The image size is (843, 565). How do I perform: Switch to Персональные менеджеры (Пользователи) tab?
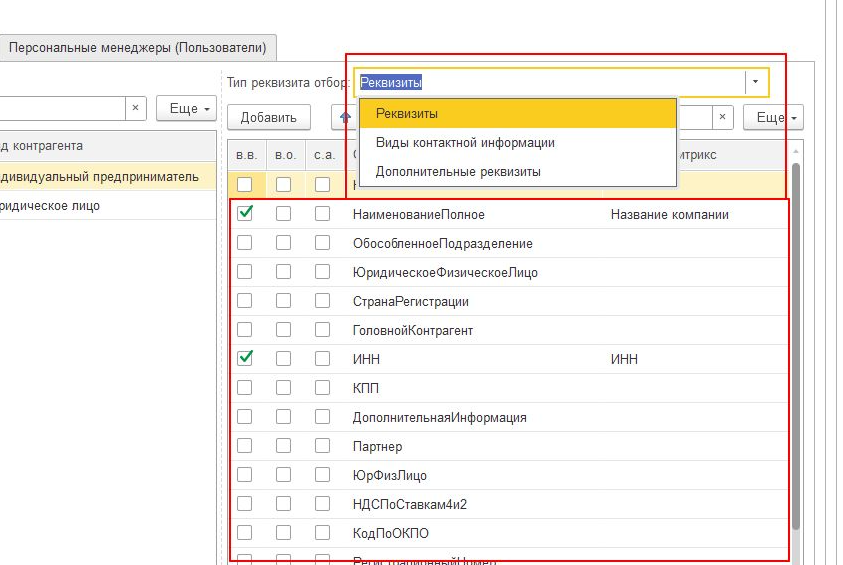(x=137, y=47)
